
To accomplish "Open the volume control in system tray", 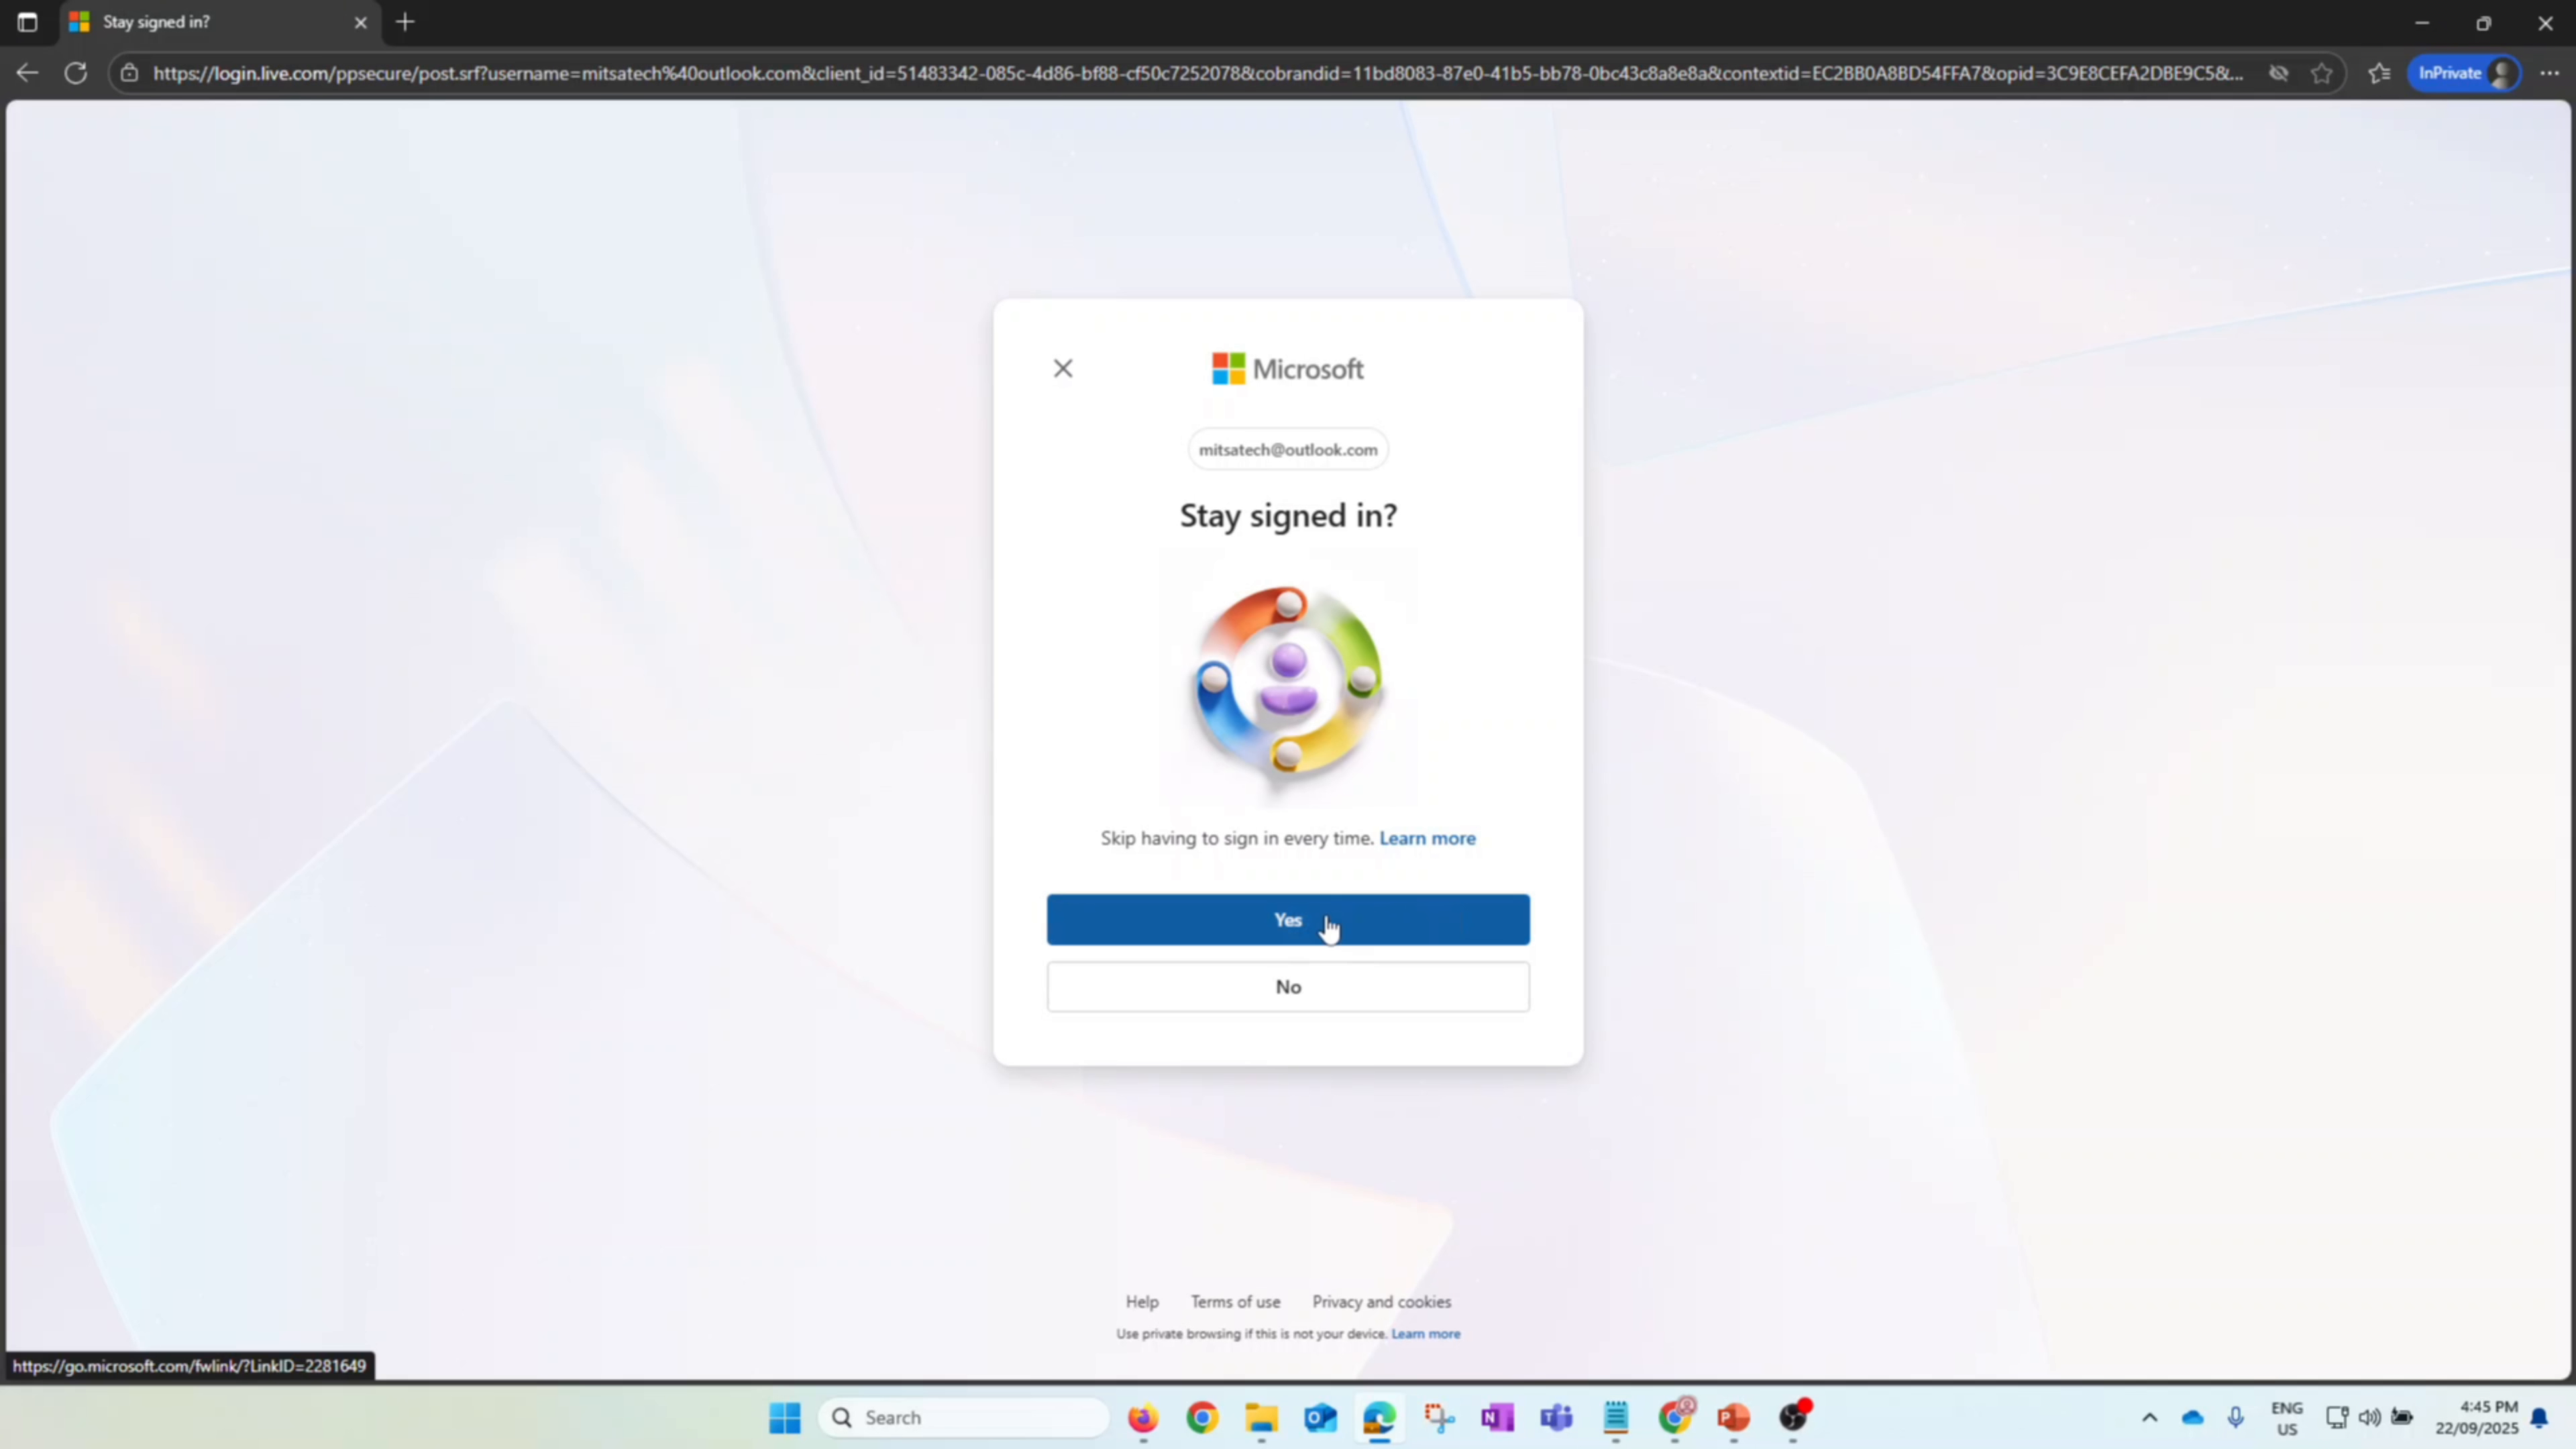I will click(x=2371, y=1417).
